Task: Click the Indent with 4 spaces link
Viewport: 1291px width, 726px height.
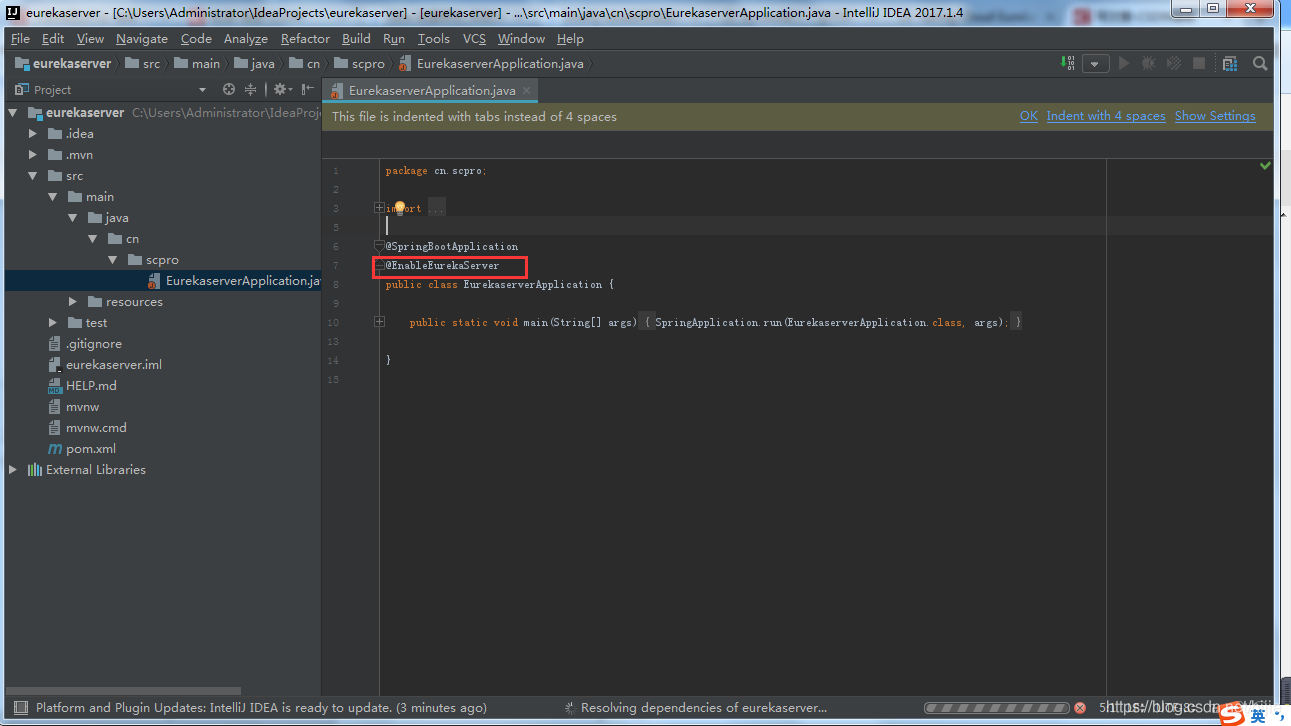Action: pos(1106,116)
